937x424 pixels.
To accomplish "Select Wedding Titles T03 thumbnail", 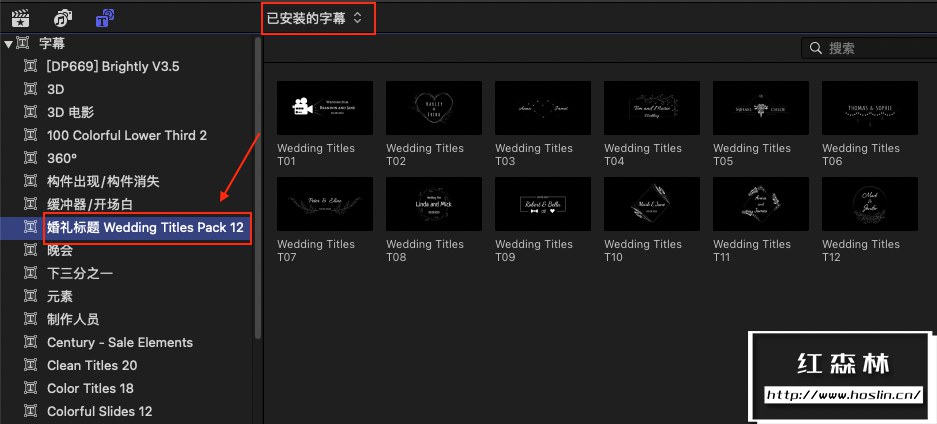I will (543, 108).
